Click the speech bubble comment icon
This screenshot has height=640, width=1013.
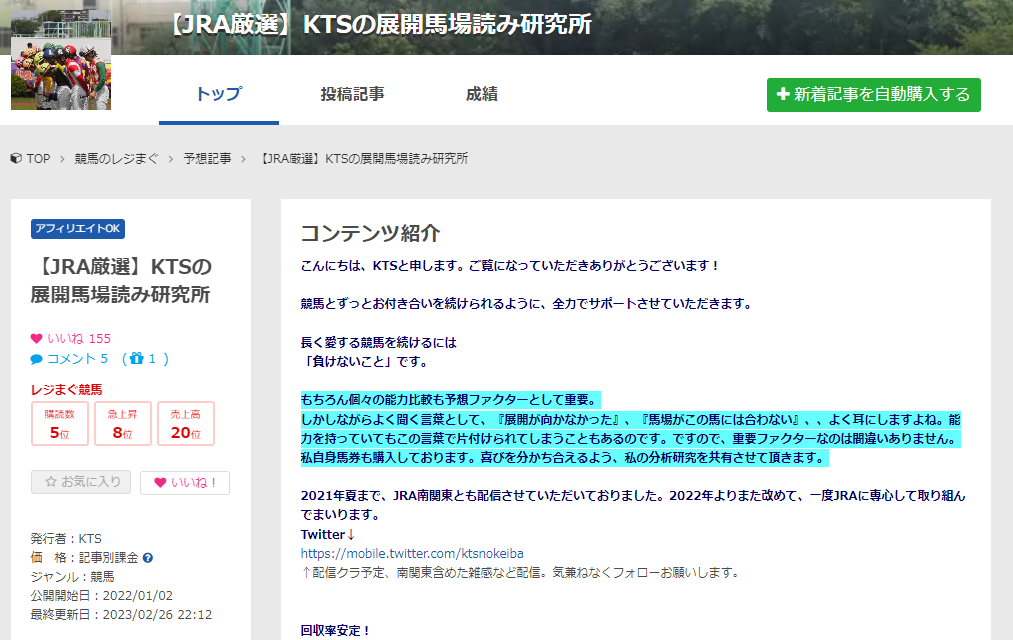(36, 359)
